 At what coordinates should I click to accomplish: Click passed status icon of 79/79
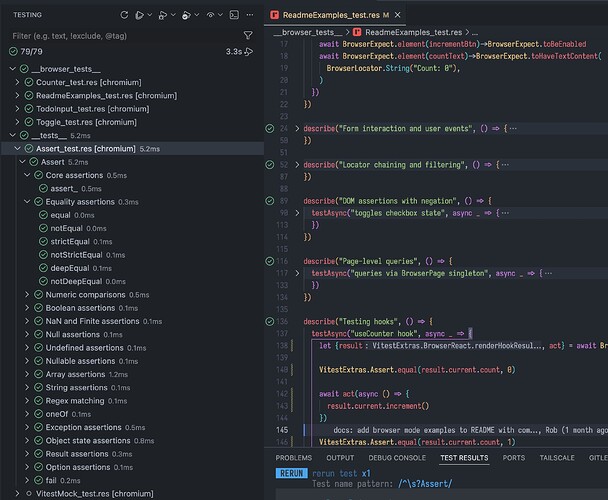(14, 52)
